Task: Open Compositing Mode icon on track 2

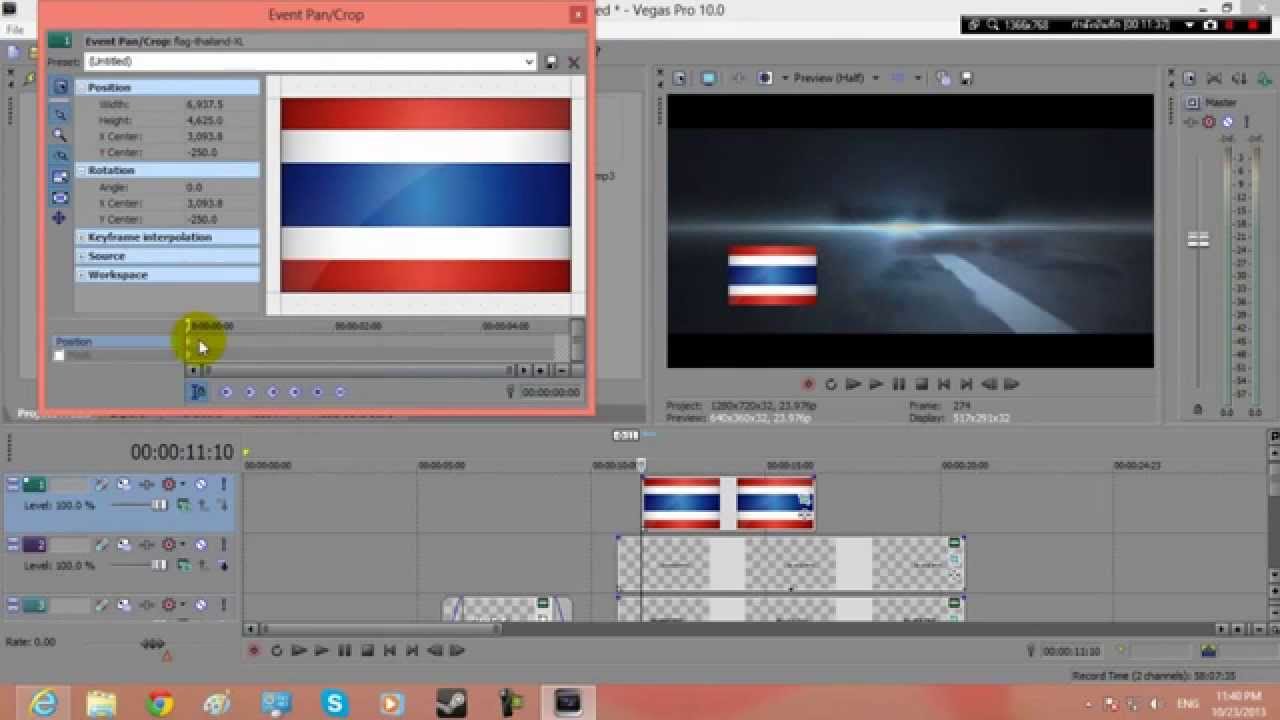Action: tap(185, 566)
